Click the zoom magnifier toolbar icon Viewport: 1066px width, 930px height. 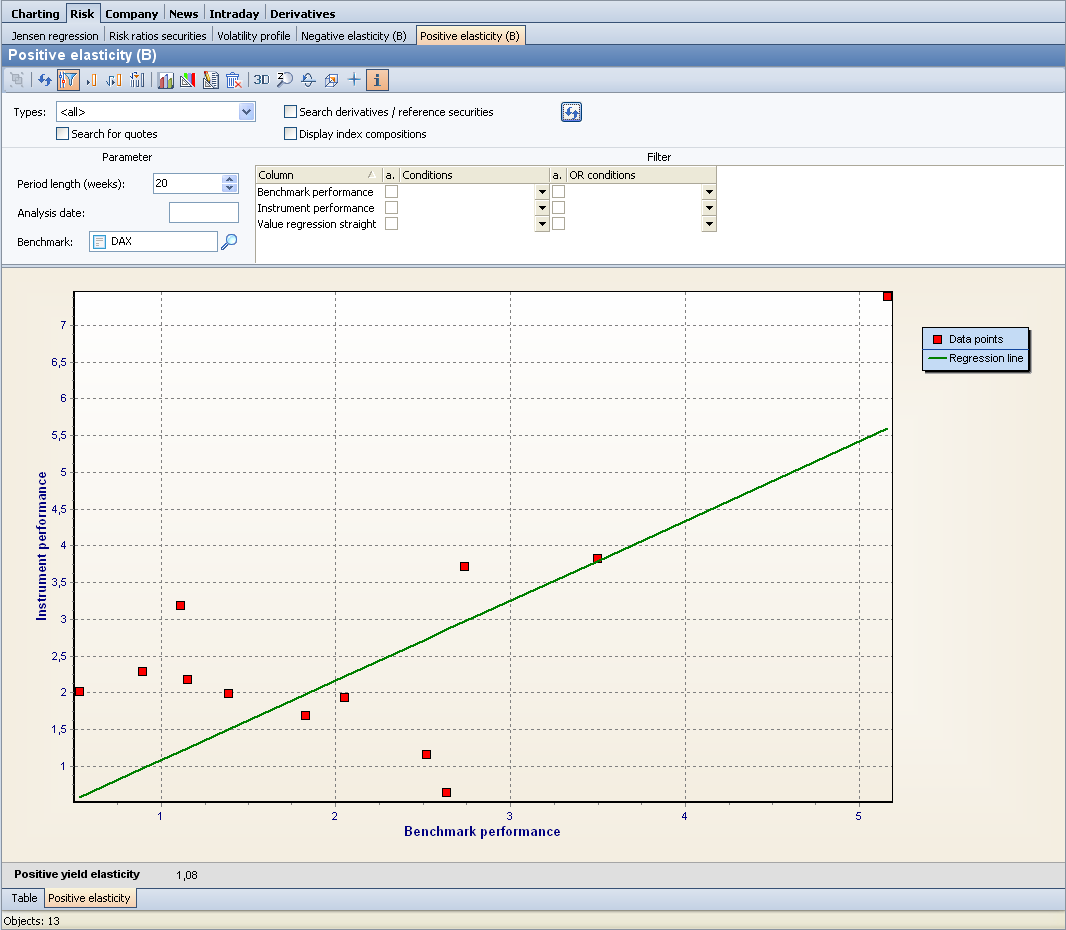[x=285, y=80]
